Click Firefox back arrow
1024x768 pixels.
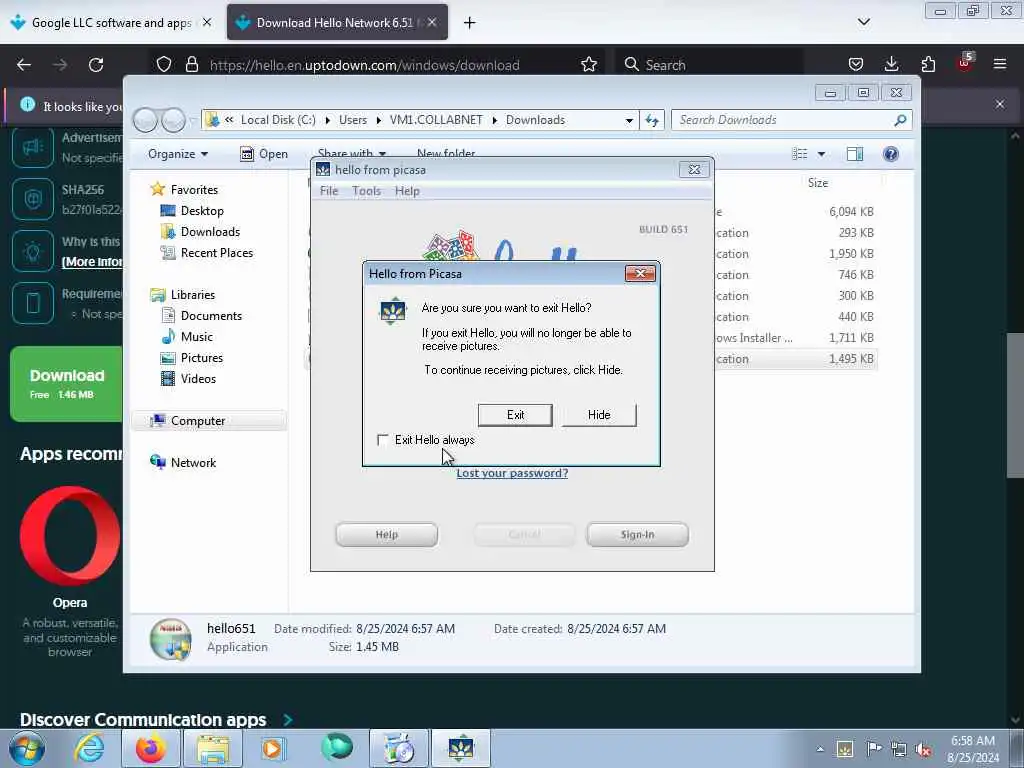tap(24, 65)
